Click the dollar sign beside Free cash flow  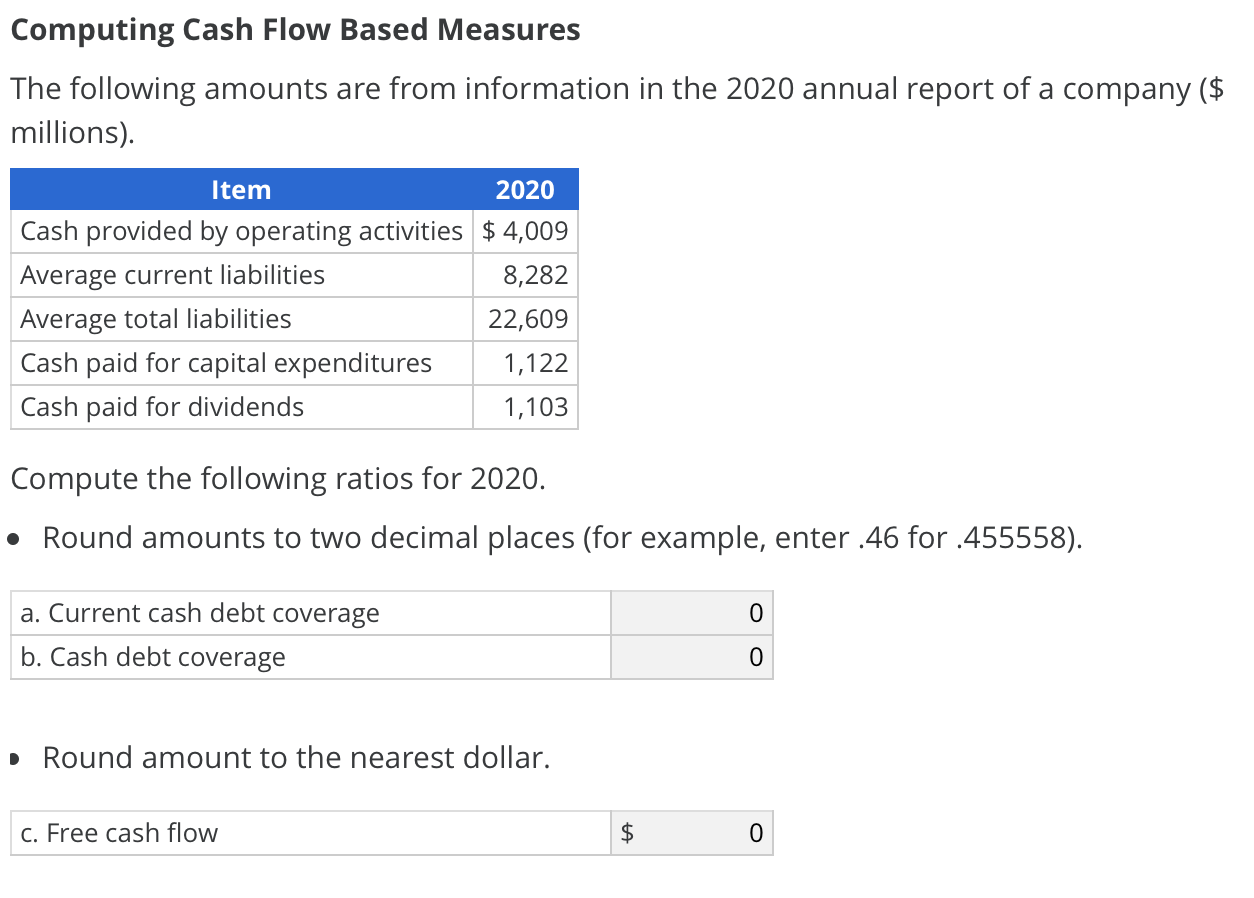click(x=626, y=832)
